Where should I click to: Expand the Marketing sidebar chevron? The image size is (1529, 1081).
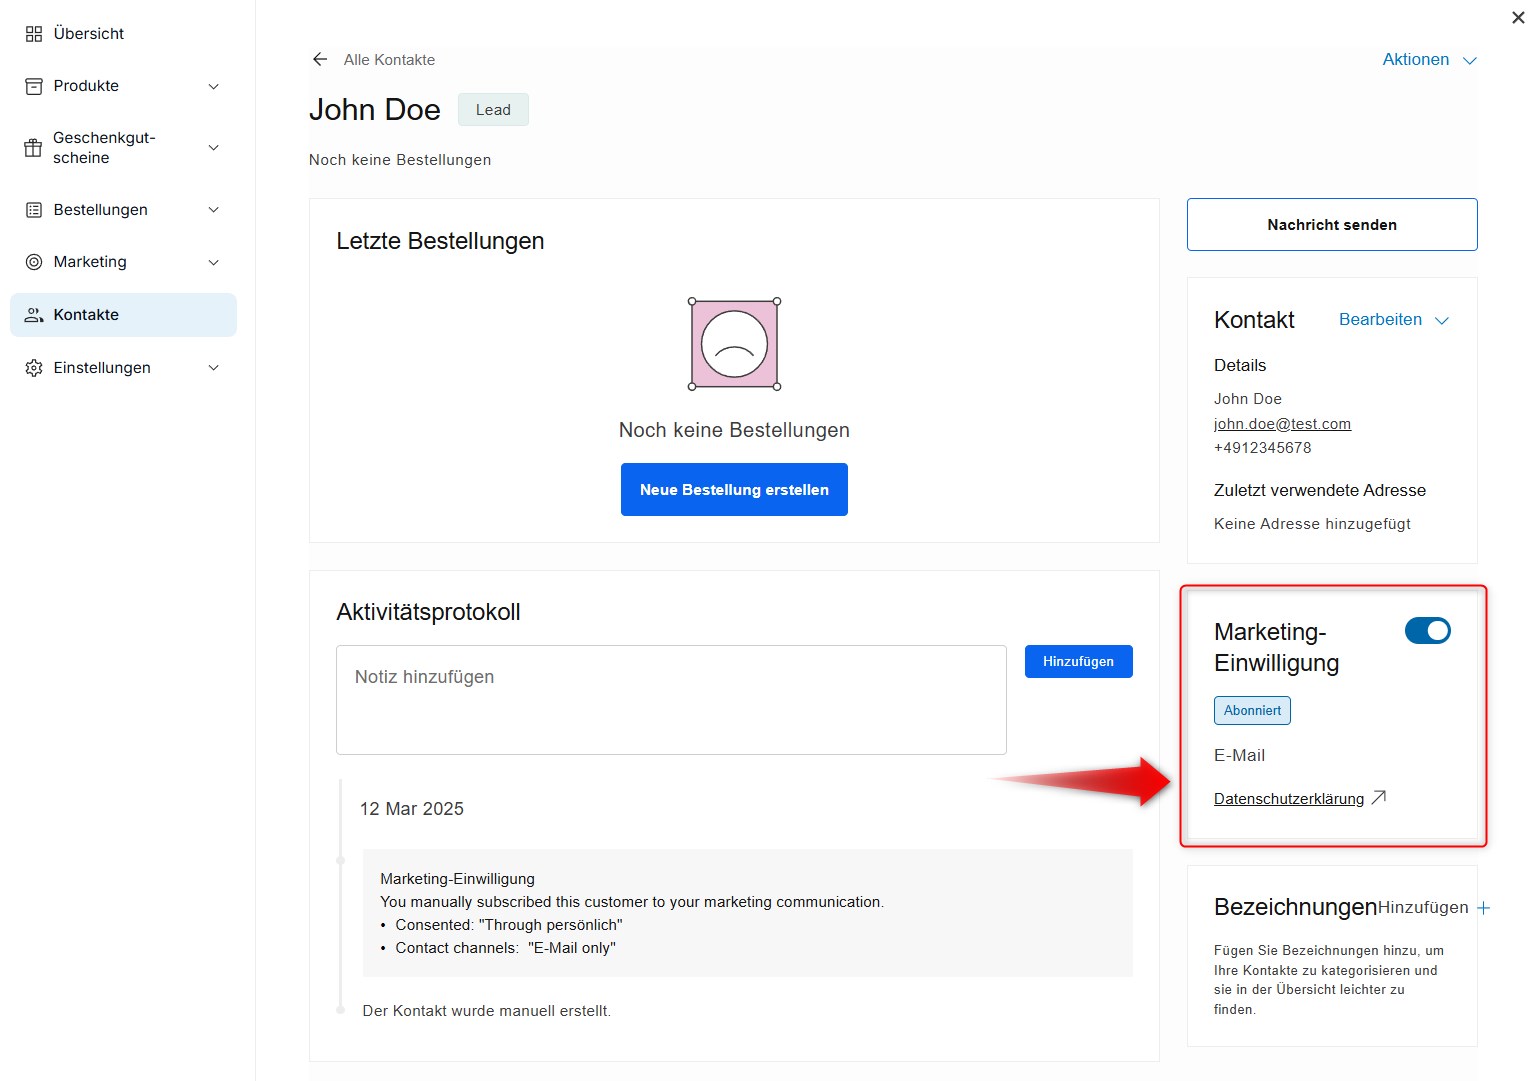(x=213, y=263)
